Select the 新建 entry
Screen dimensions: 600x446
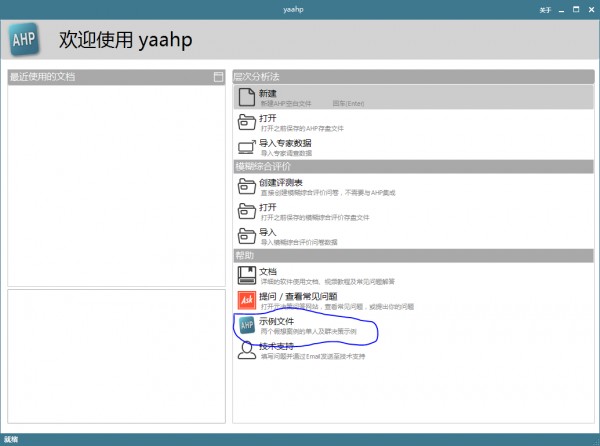tap(413, 97)
